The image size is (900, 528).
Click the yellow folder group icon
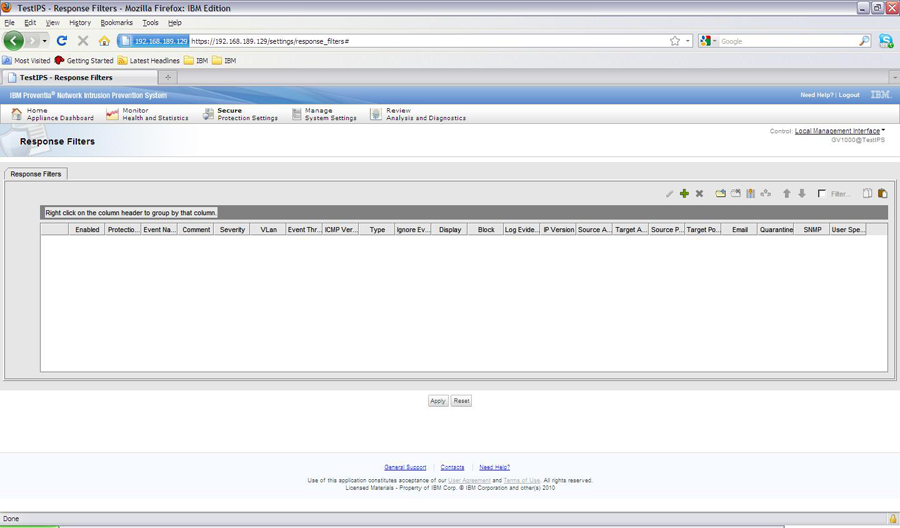click(x=720, y=193)
